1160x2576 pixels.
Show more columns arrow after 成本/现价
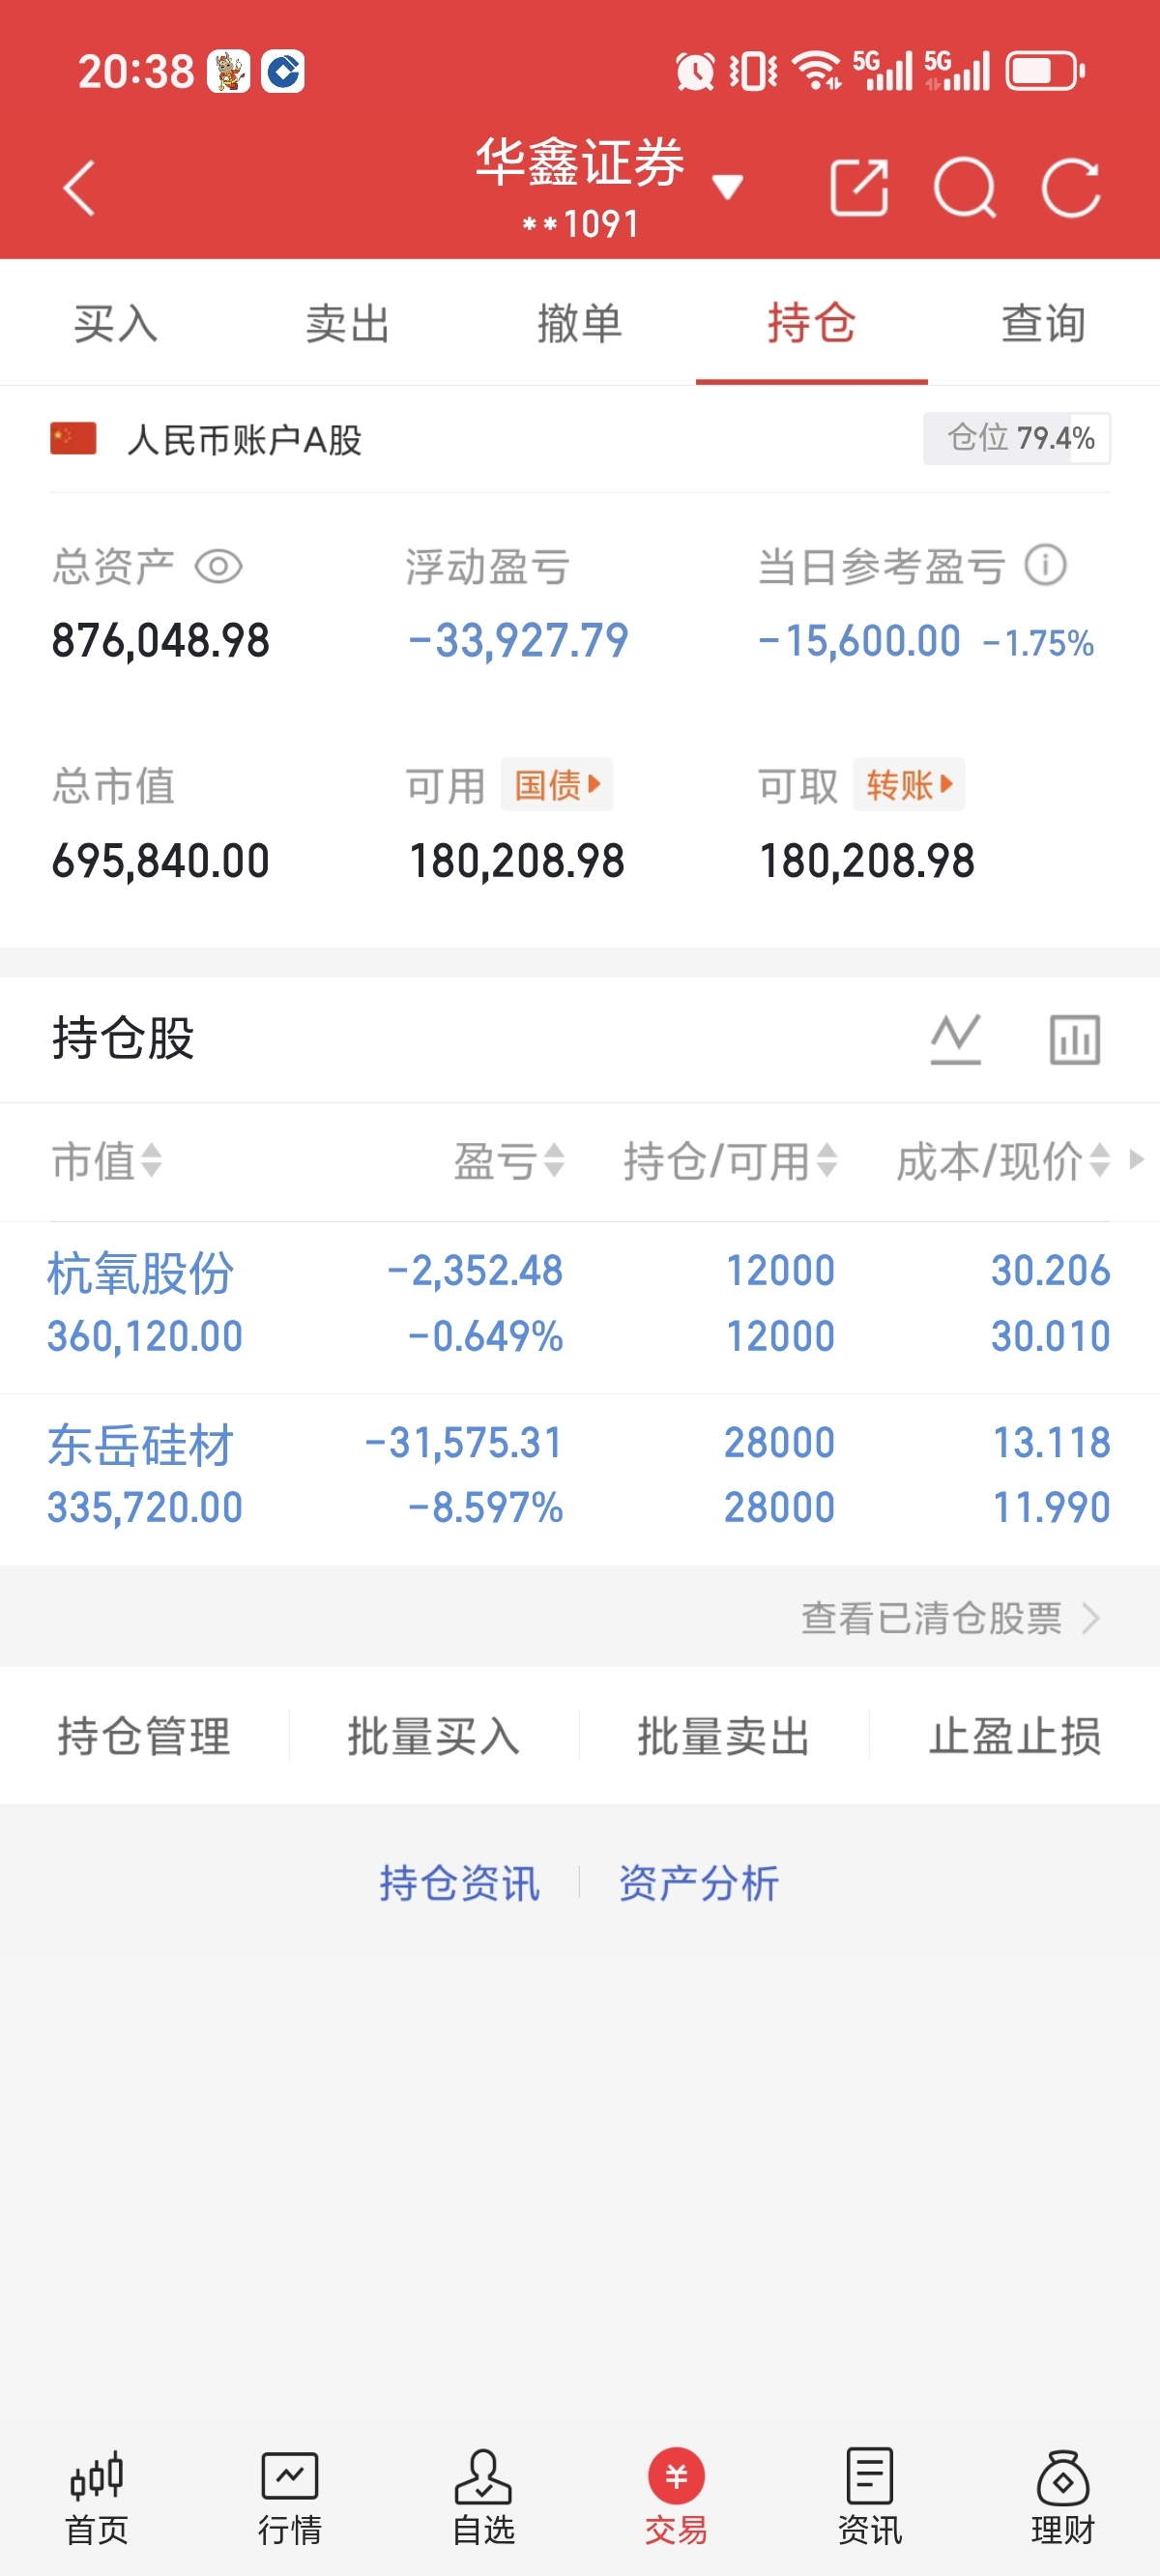click(1136, 1159)
